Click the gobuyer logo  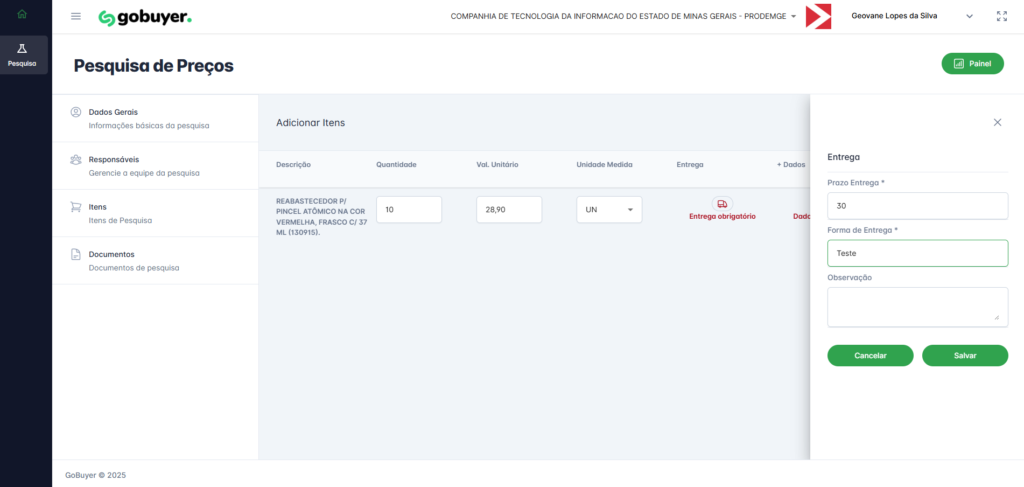tap(145, 17)
